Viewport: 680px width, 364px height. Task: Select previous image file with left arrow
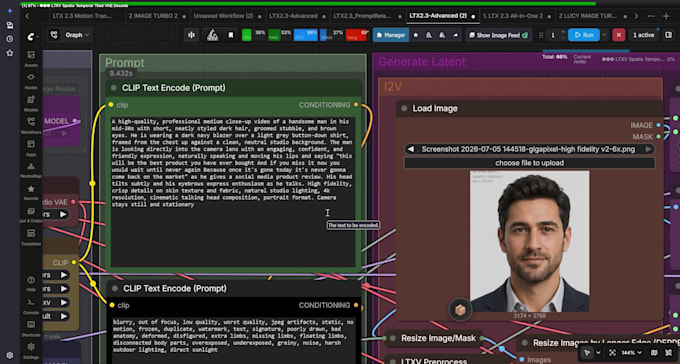point(410,149)
